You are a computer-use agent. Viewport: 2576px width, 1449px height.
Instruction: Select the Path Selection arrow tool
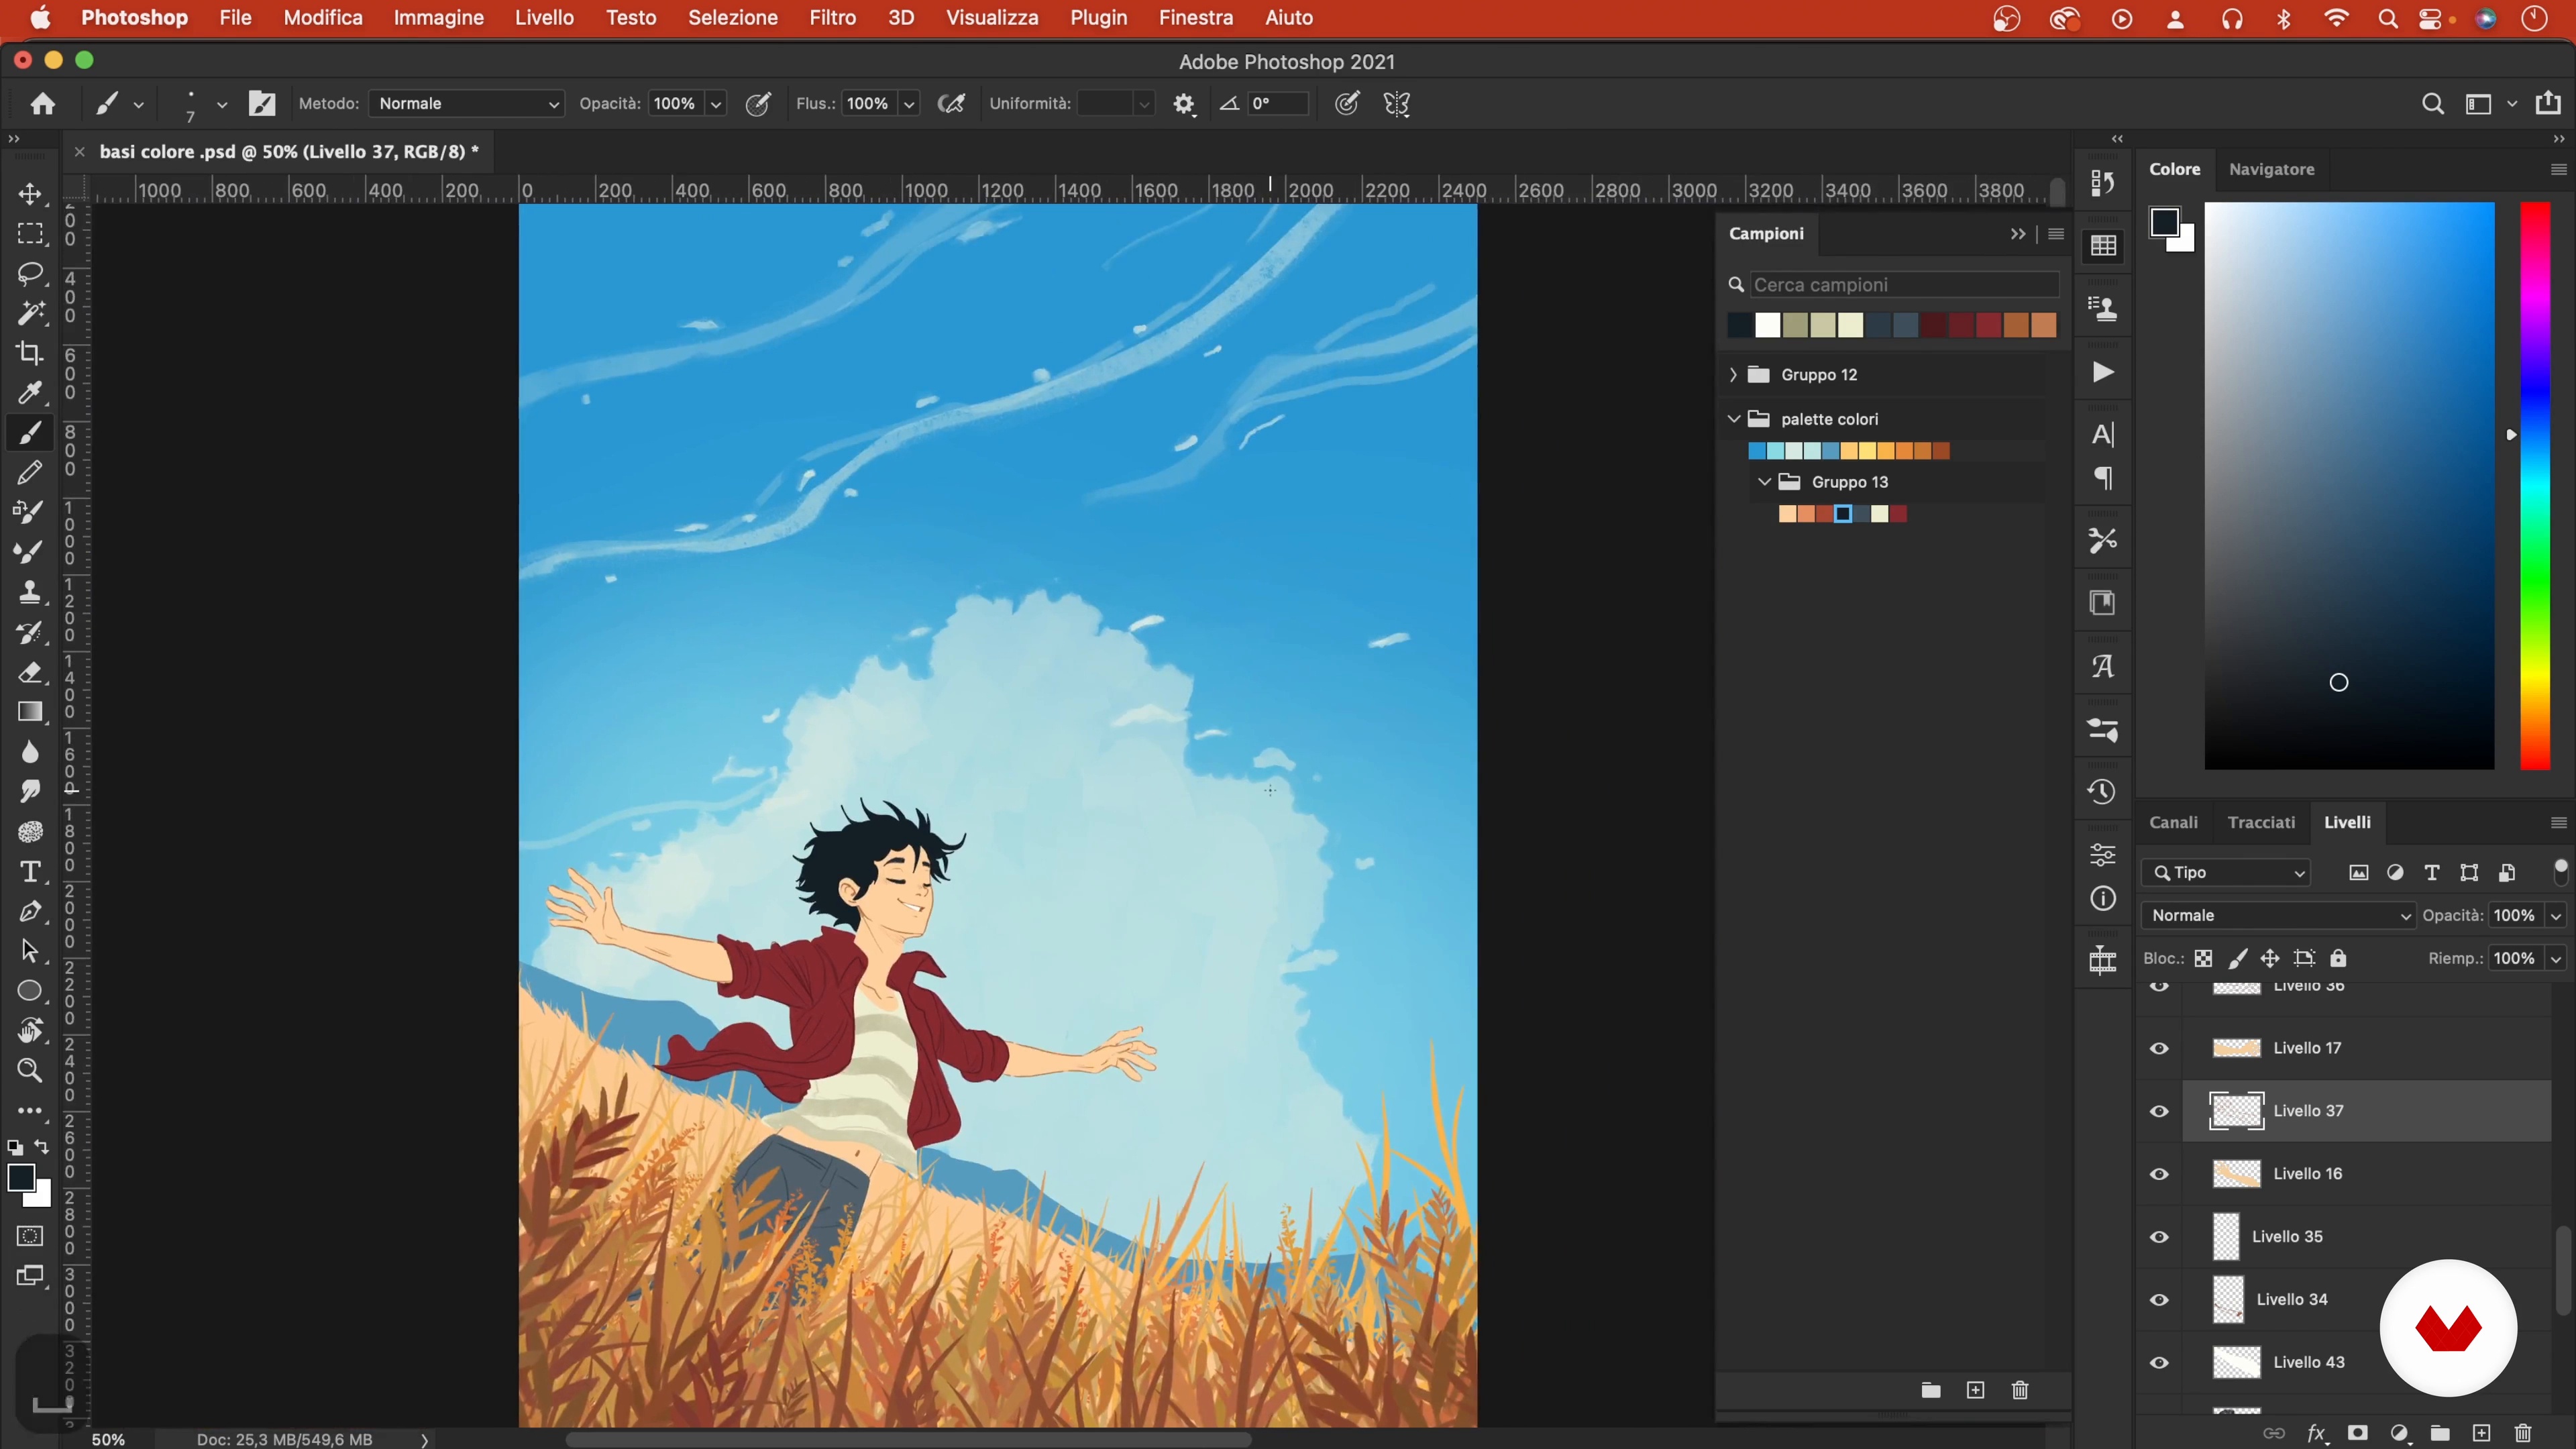(30, 951)
